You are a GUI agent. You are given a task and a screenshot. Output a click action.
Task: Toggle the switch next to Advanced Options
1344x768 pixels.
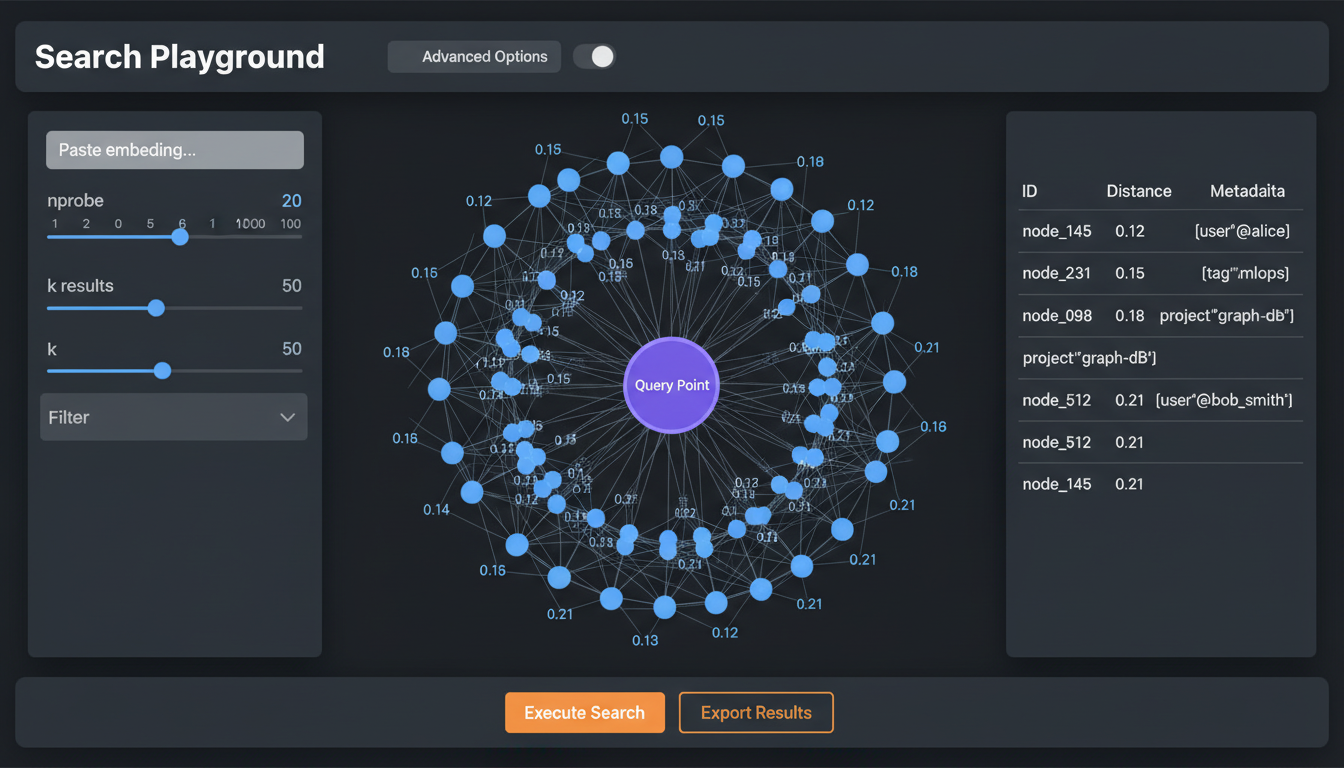click(x=593, y=56)
